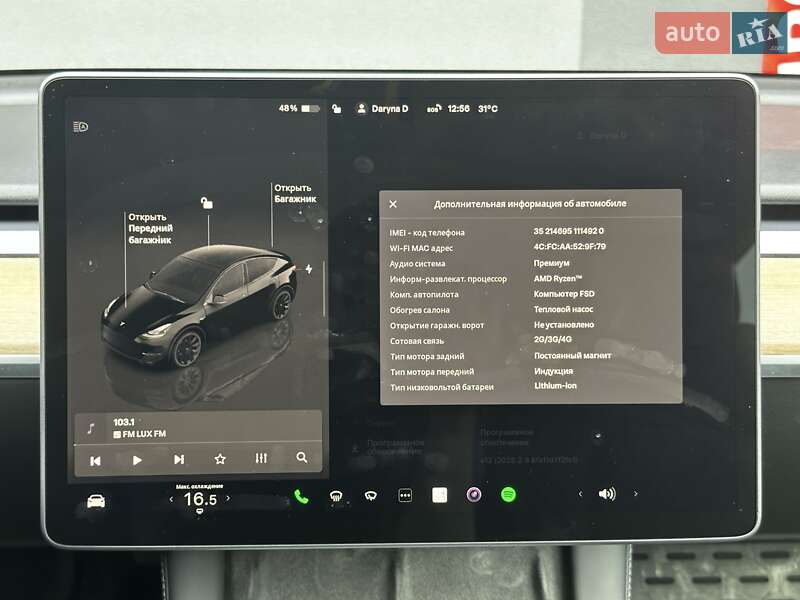Enable front windshield defrost
The width and height of the screenshot is (800, 600).
[337, 497]
